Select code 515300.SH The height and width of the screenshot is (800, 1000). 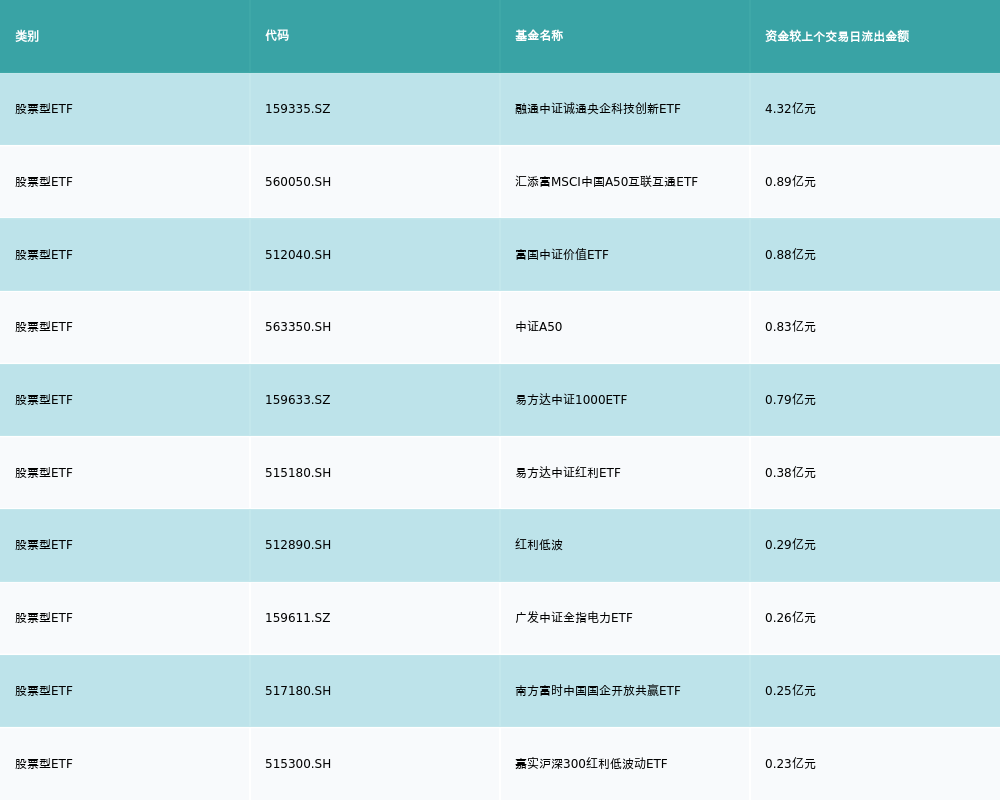point(298,764)
